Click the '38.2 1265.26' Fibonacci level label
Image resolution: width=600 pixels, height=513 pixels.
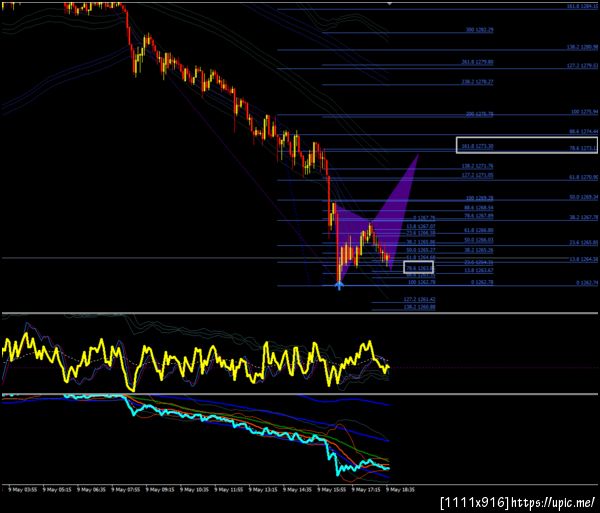pyautogui.click(x=479, y=251)
